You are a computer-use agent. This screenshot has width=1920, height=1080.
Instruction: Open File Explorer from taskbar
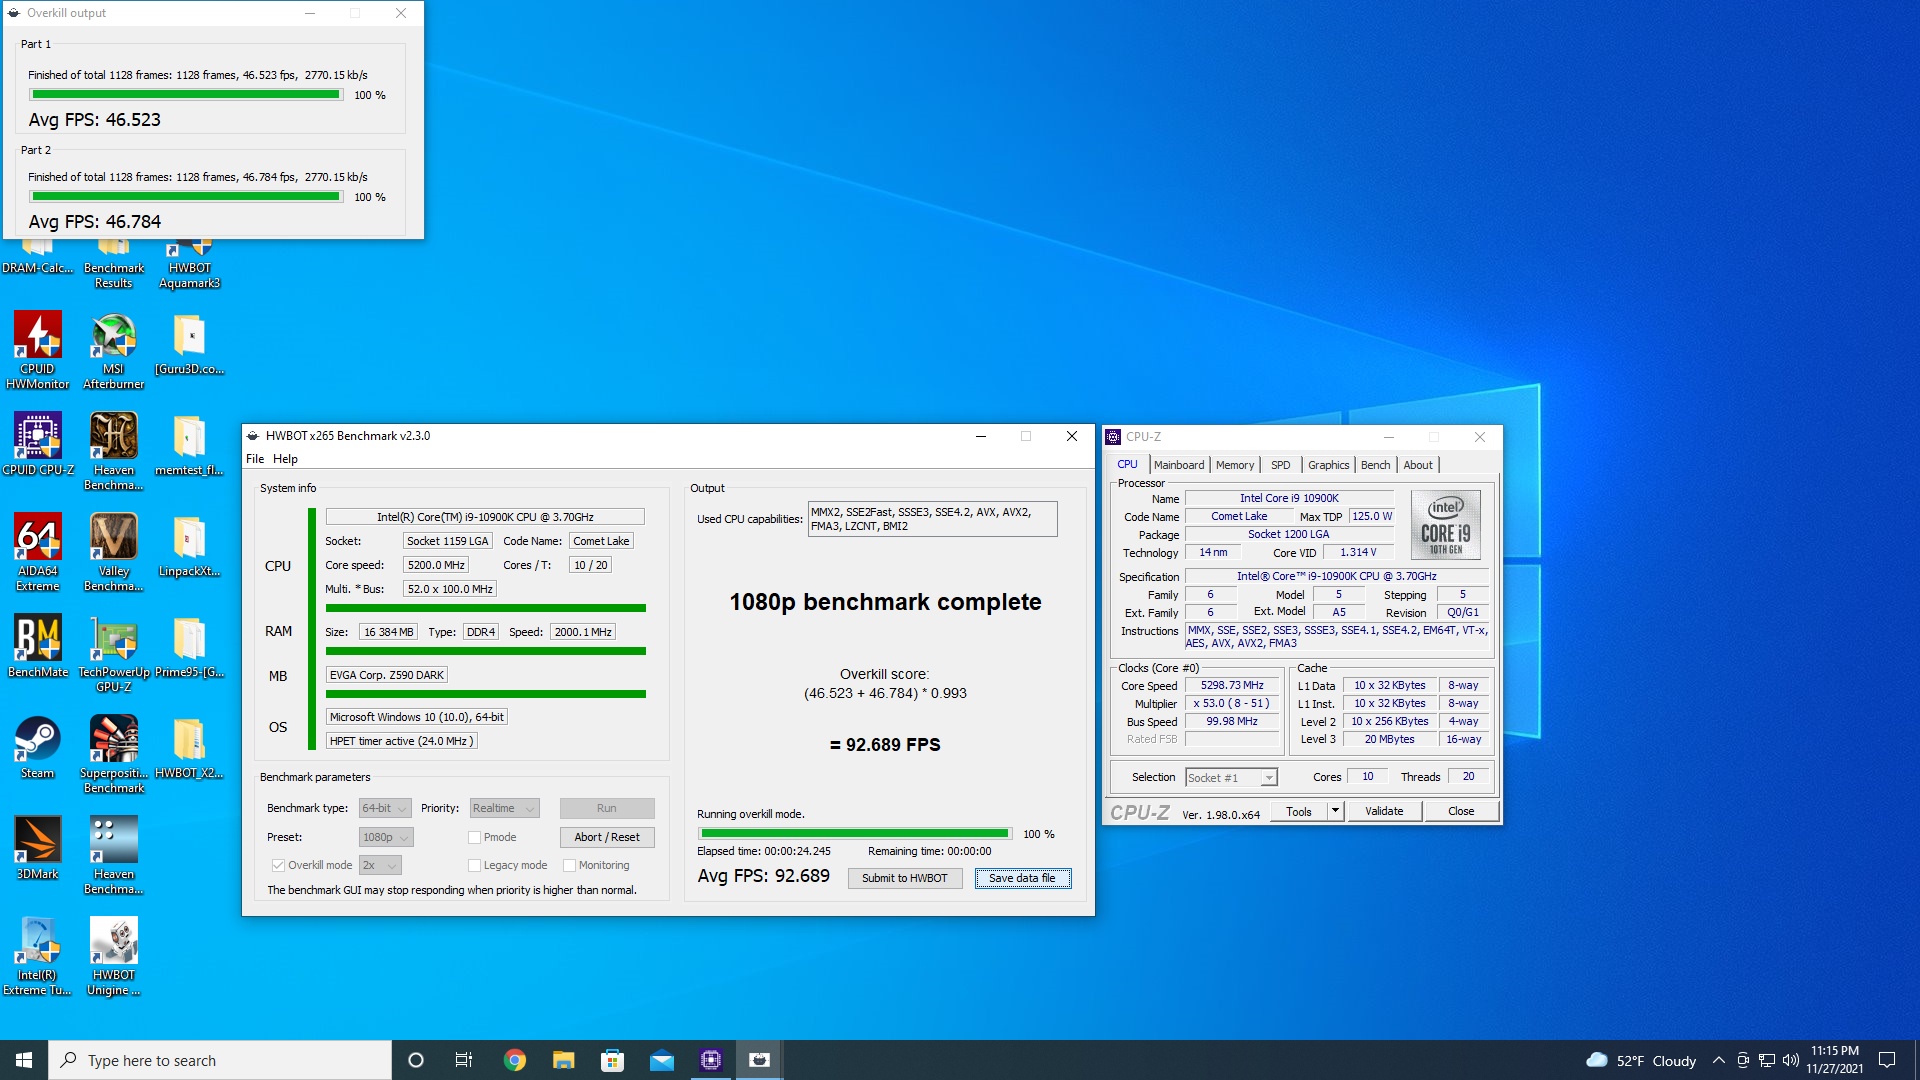(564, 1060)
